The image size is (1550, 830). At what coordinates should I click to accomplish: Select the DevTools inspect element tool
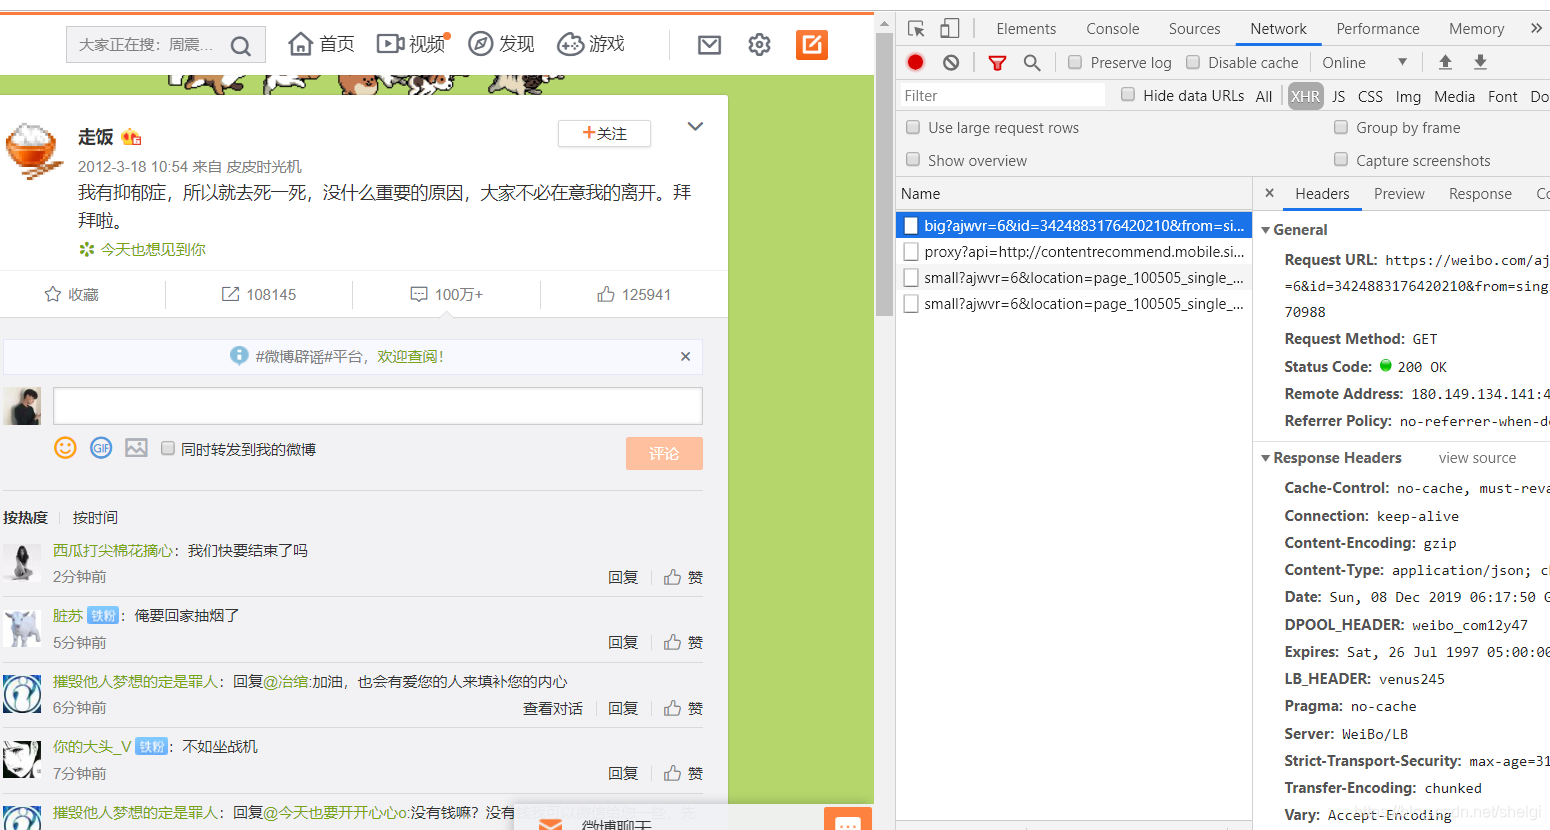916,29
